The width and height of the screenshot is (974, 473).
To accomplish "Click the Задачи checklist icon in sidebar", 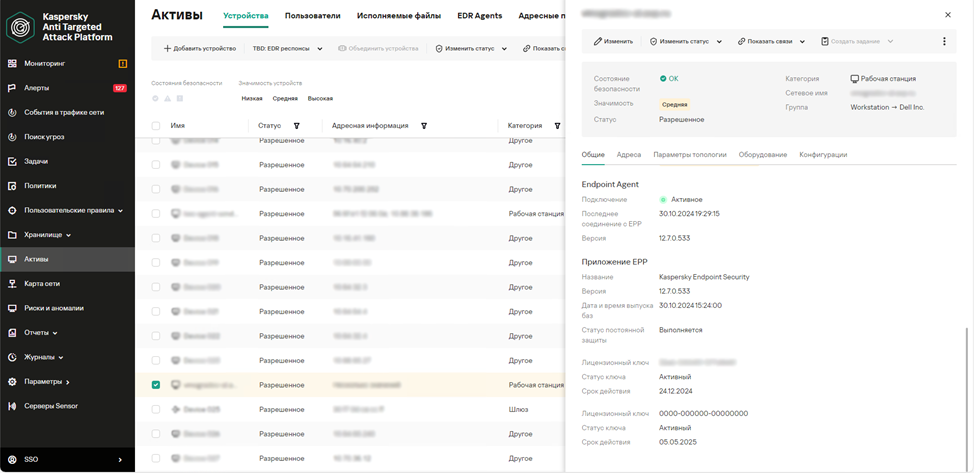I will click(x=12, y=161).
